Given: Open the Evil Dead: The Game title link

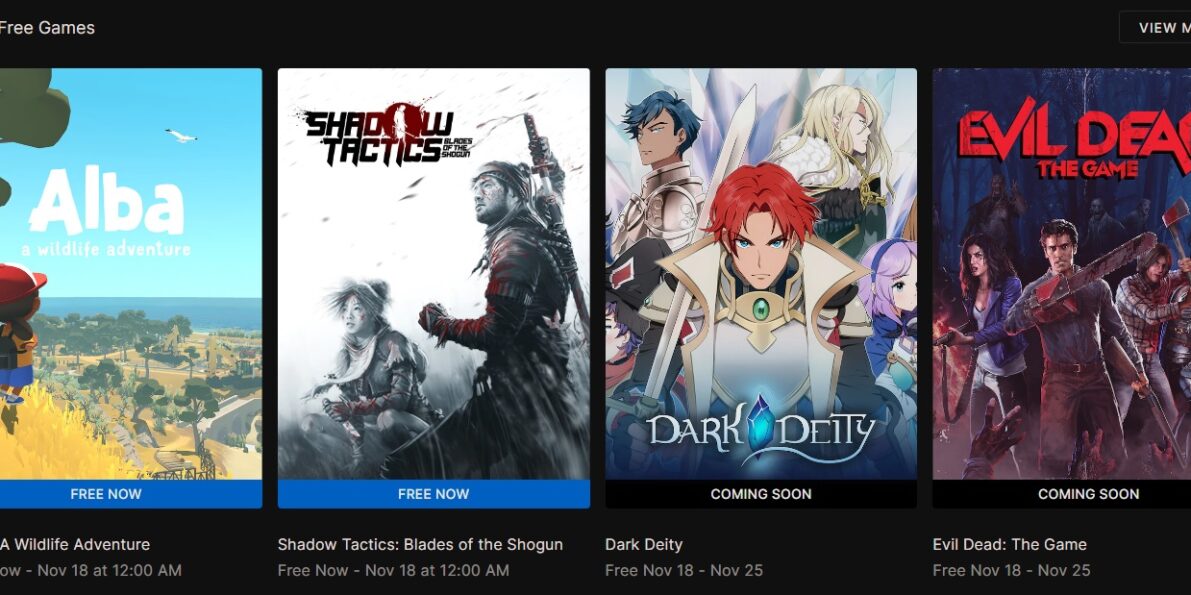Looking at the screenshot, I should pos(1009,544).
